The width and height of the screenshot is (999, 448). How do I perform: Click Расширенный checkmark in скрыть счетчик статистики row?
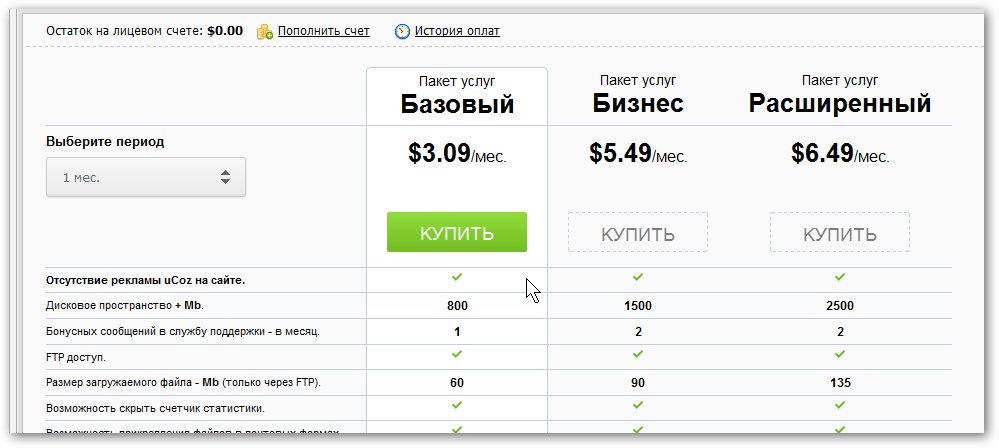[840, 405]
